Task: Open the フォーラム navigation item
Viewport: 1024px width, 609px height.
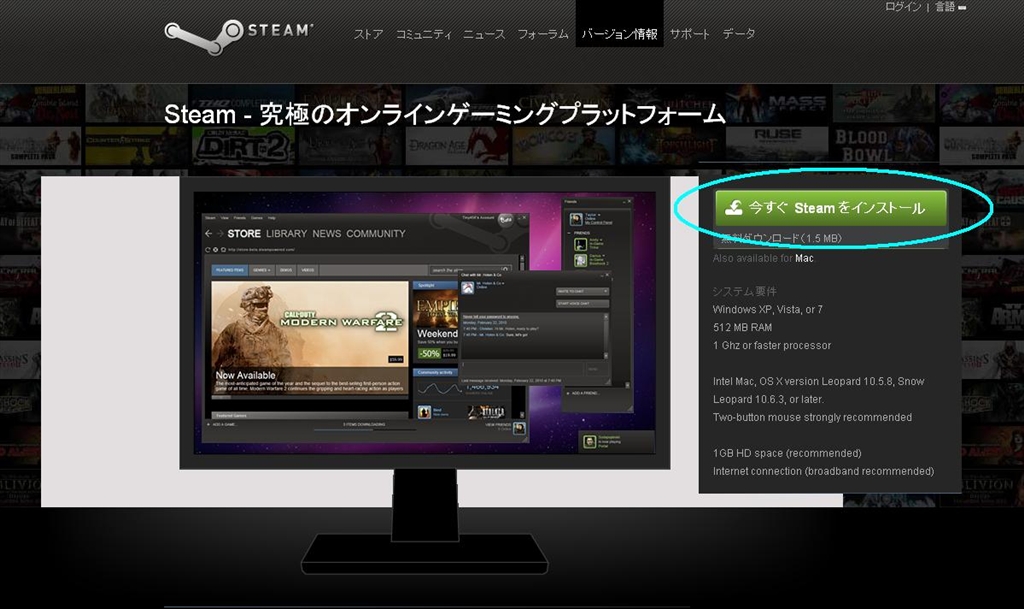Action: click(543, 34)
